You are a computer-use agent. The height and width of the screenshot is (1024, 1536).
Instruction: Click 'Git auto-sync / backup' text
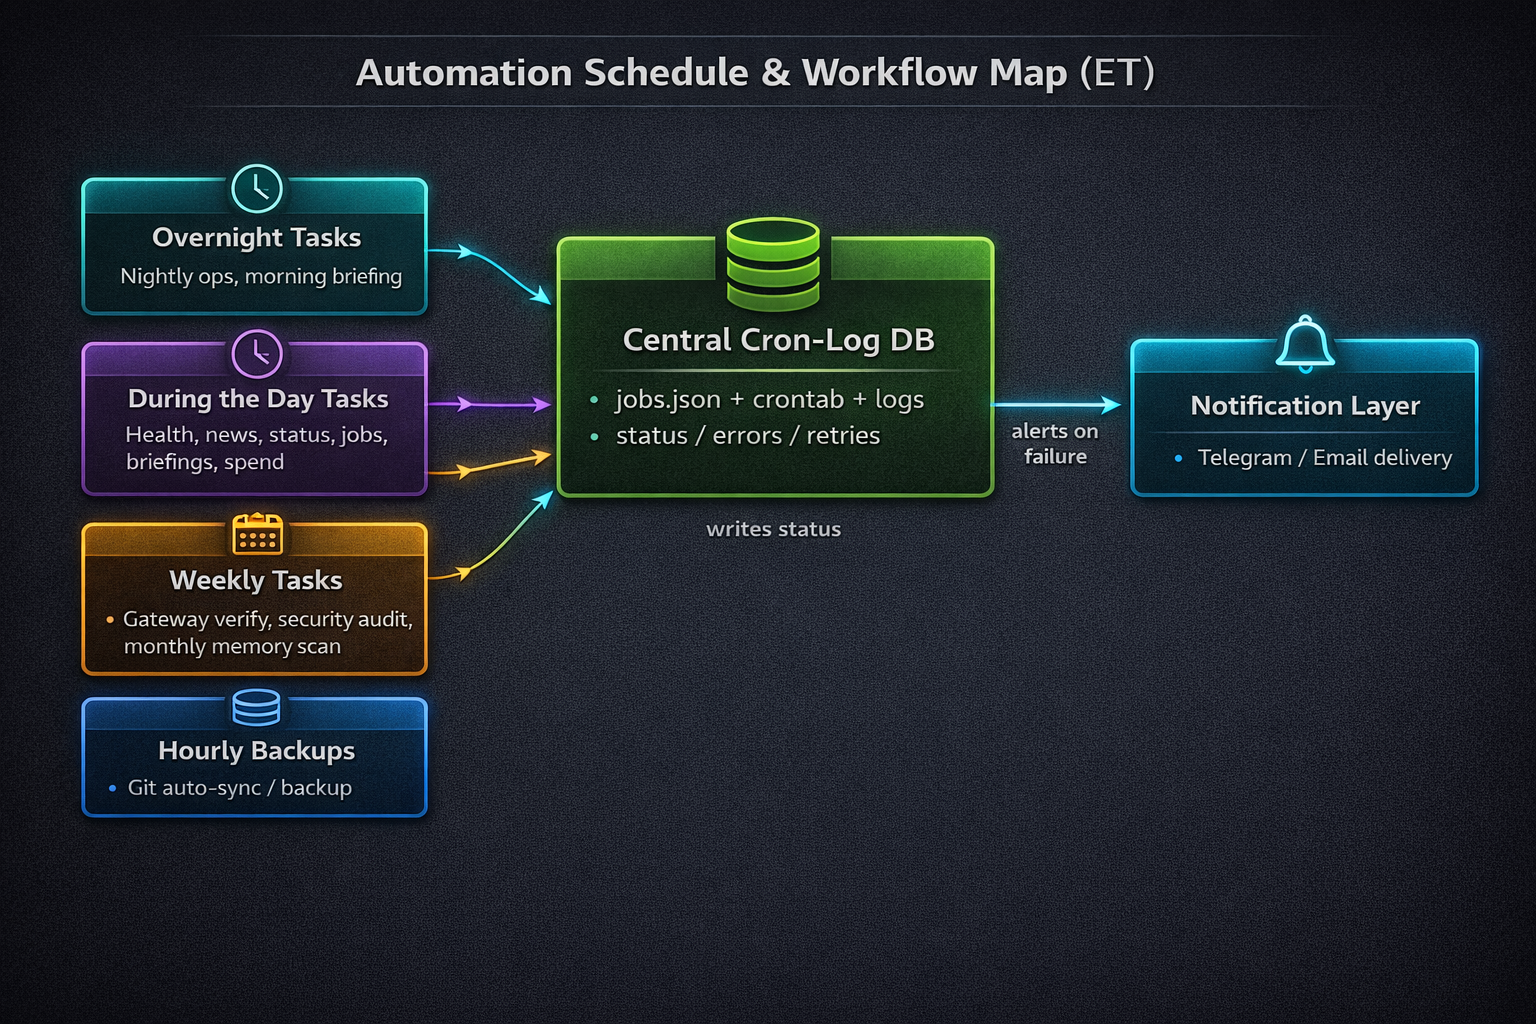[240, 788]
